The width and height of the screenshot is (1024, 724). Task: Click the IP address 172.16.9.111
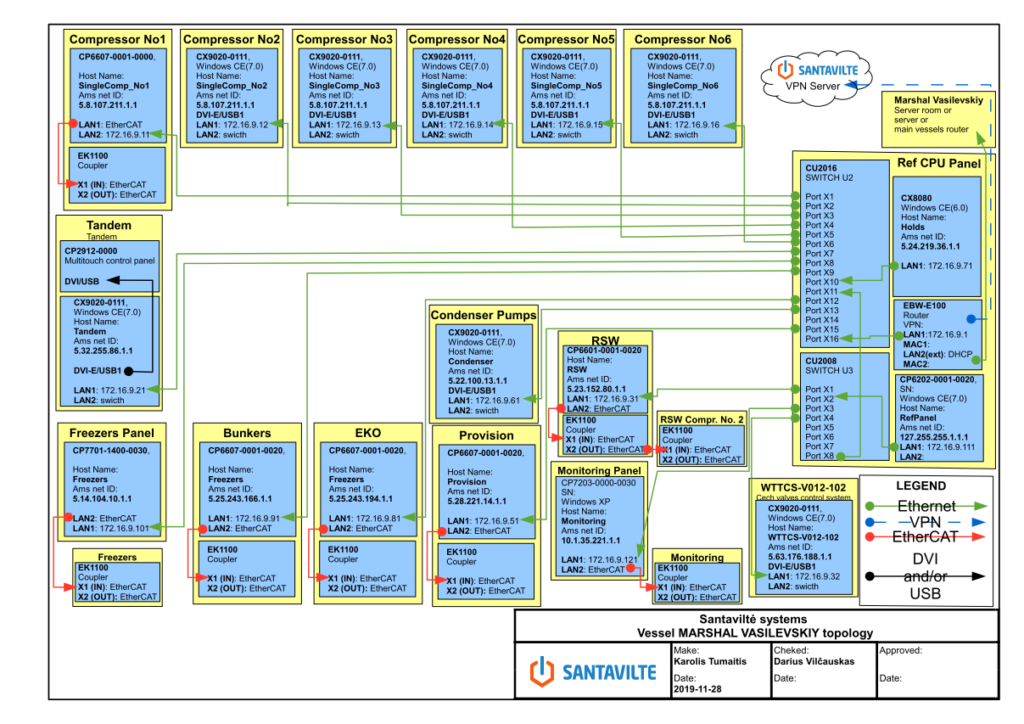point(951,447)
